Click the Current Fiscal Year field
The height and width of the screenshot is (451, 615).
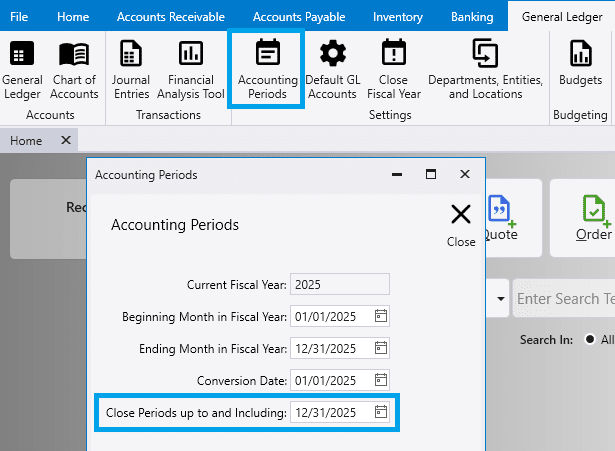(x=339, y=285)
